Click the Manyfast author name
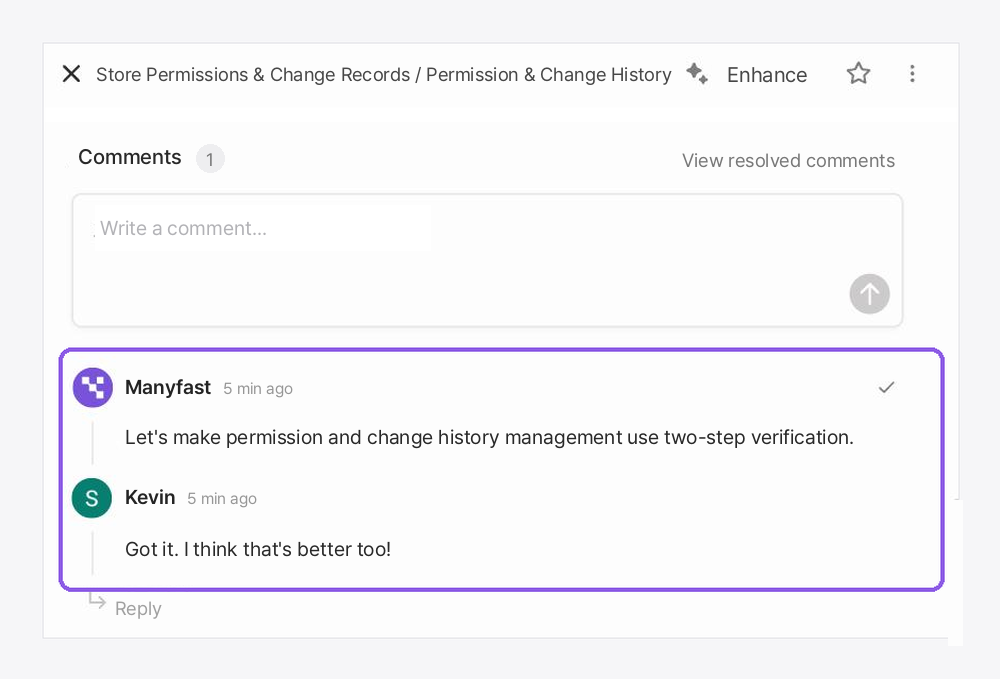Image resolution: width=1000 pixels, height=679 pixels. pos(168,388)
